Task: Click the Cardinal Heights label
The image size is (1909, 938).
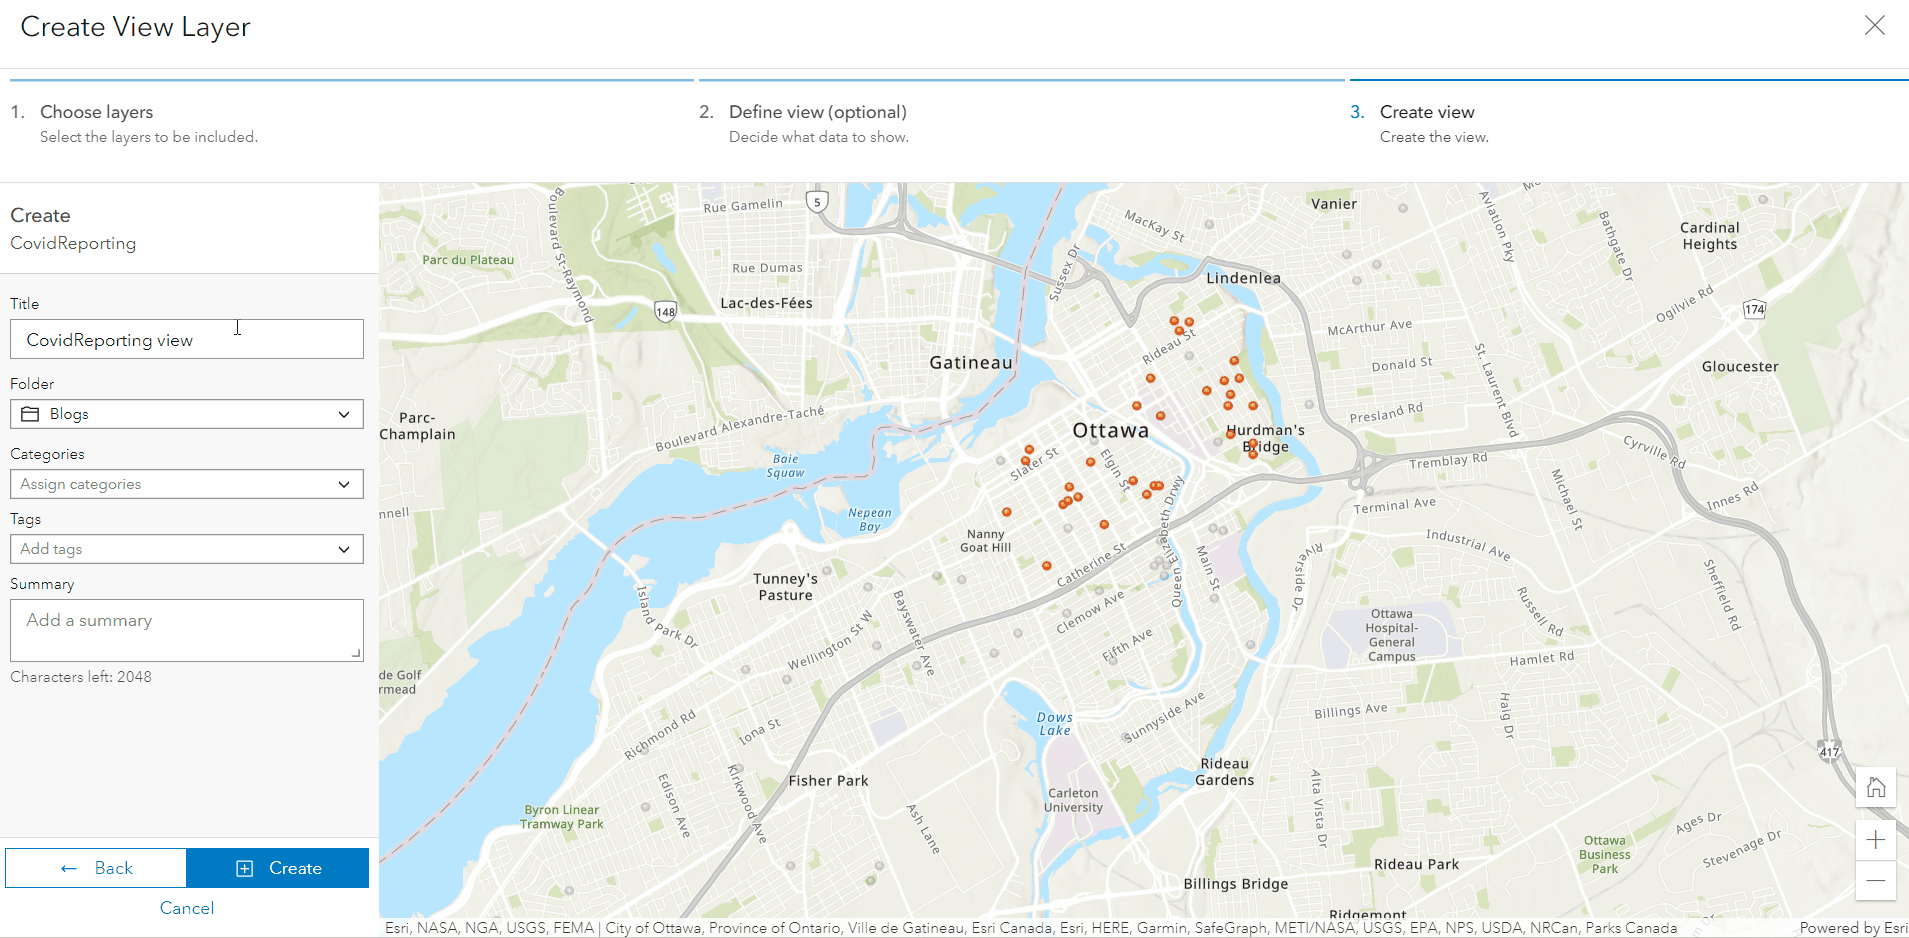Action: 1709,236
